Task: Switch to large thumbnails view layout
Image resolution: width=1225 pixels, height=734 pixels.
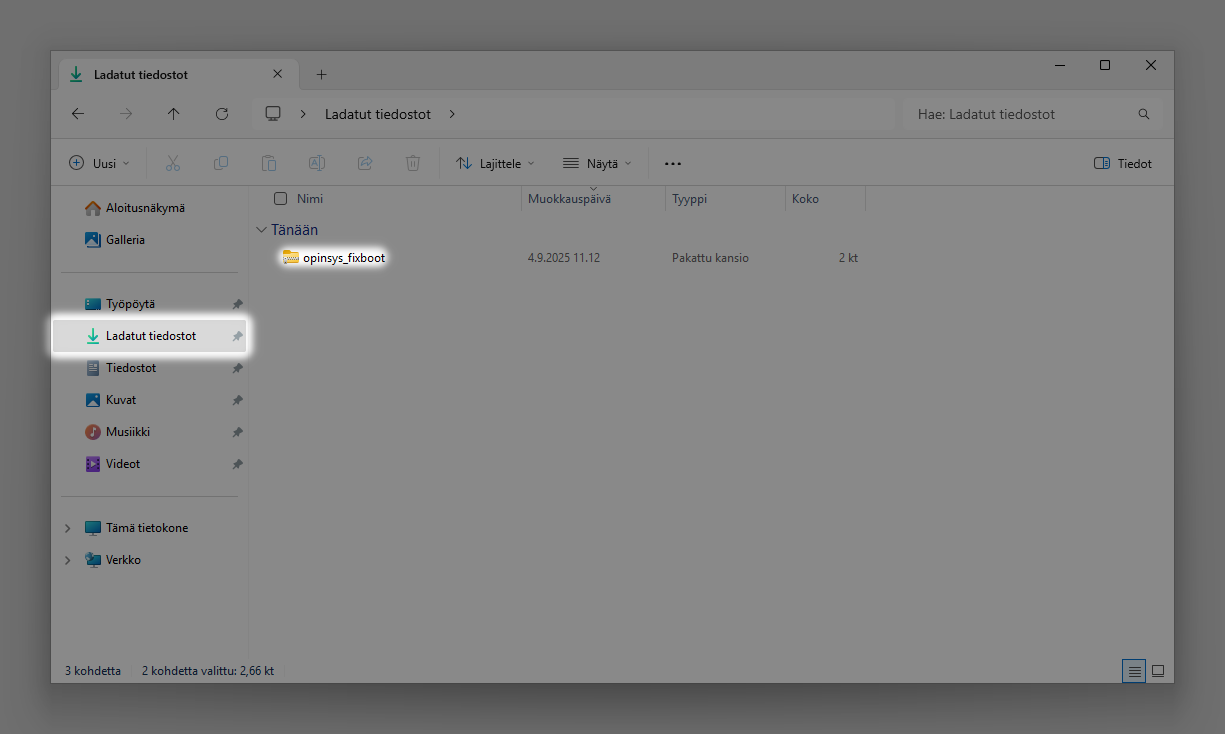Action: coord(1158,671)
